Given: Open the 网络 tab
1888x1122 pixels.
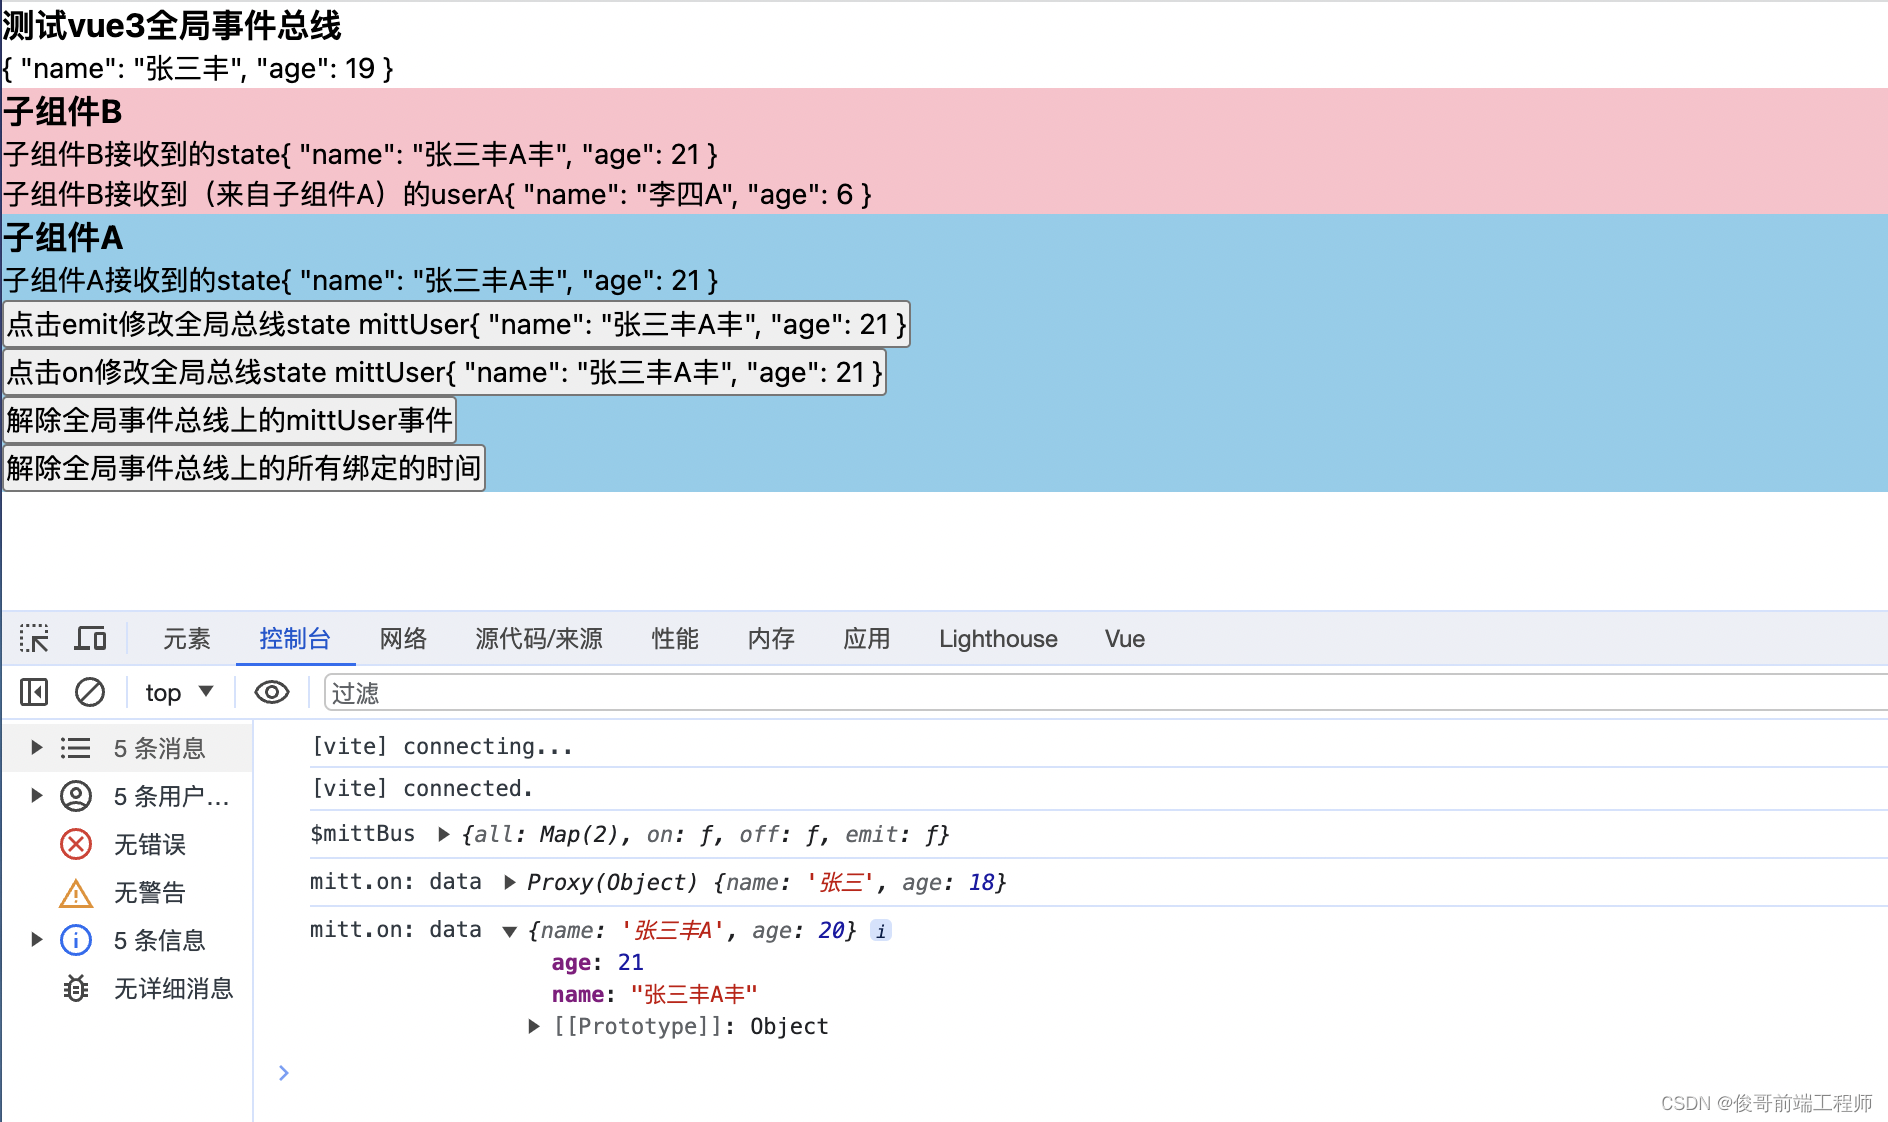Looking at the screenshot, I should (x=403, y=638).
